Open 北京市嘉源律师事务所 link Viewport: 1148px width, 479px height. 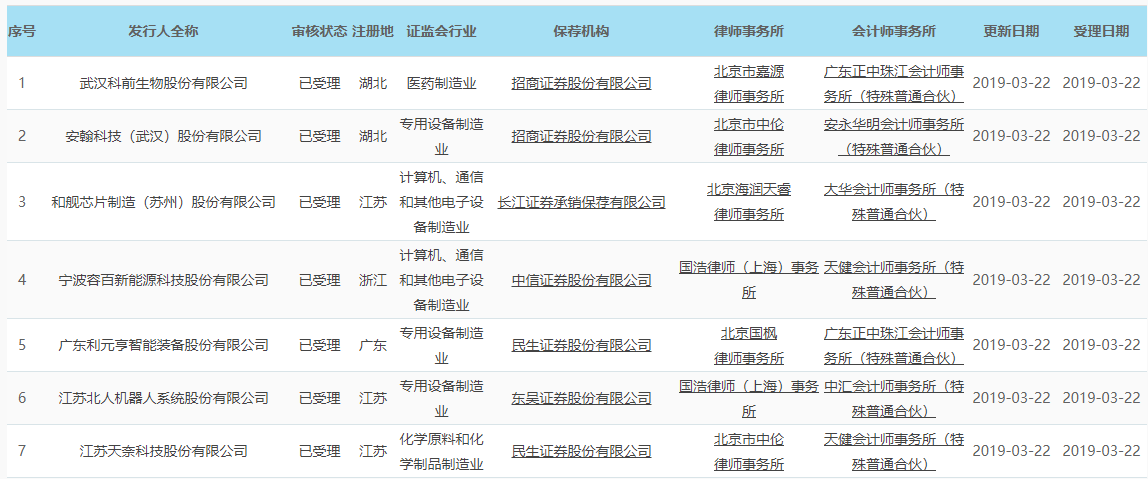pos(749,83)
